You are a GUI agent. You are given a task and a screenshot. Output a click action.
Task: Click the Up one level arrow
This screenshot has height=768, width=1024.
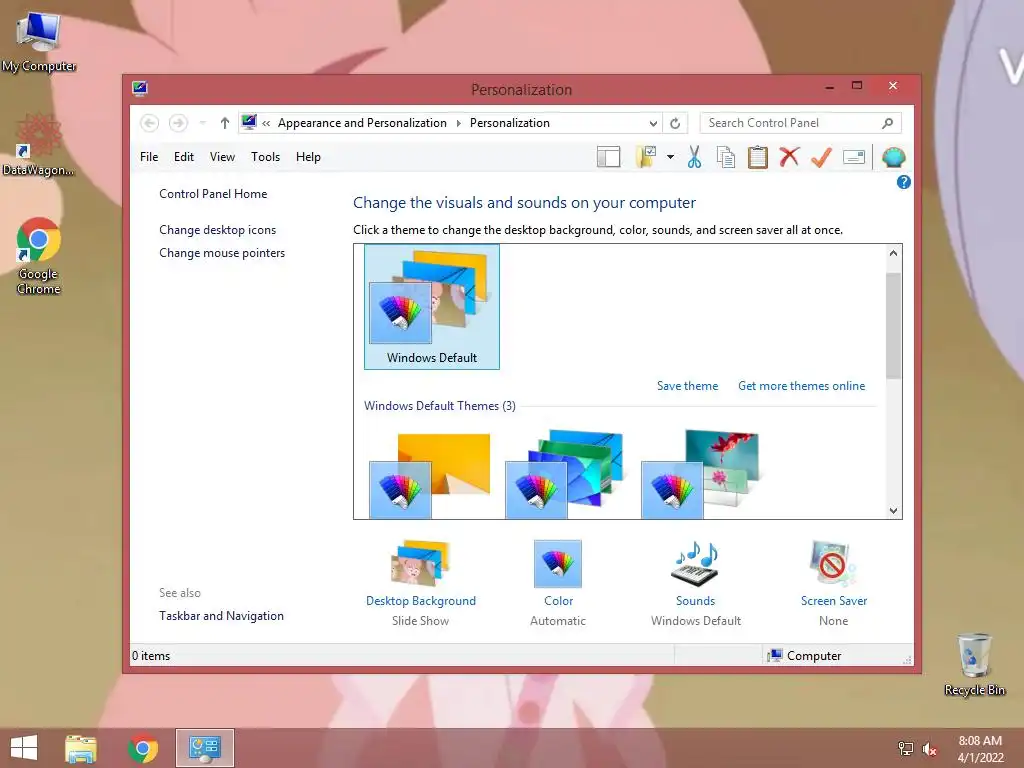[x=225, y=123]
